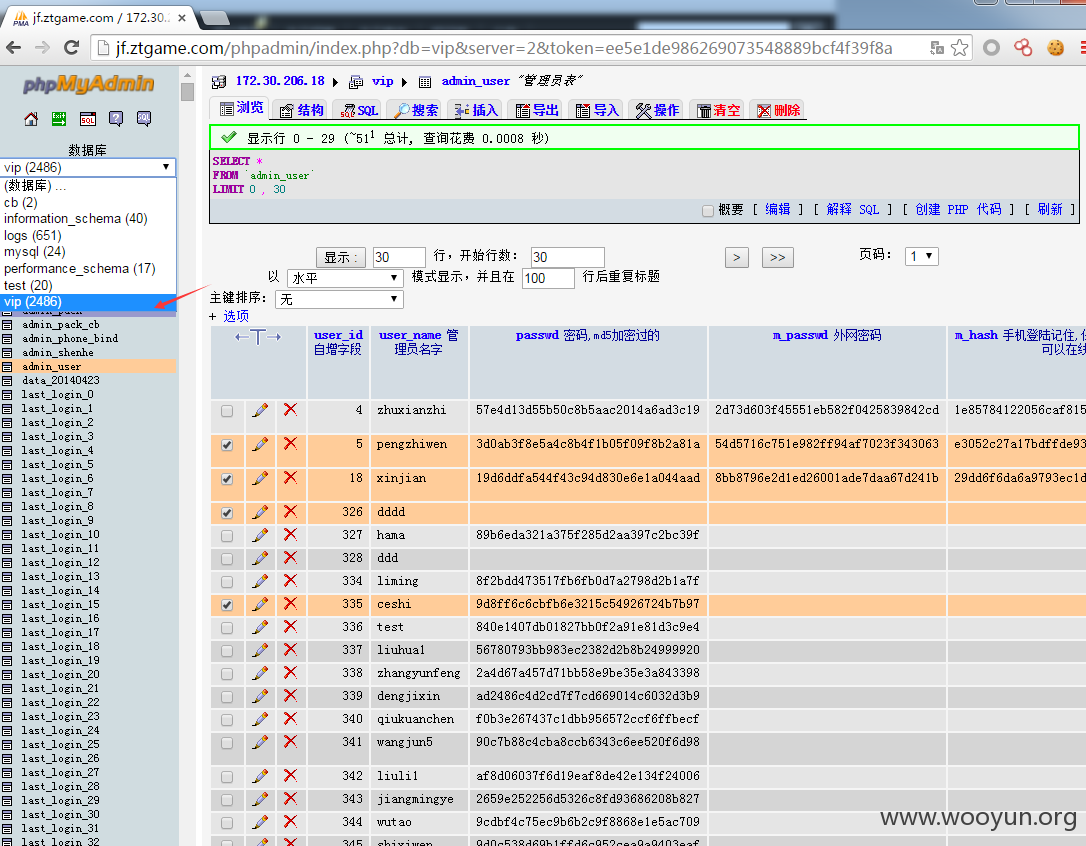Uncheck the ceshi row checkbox

226,605
